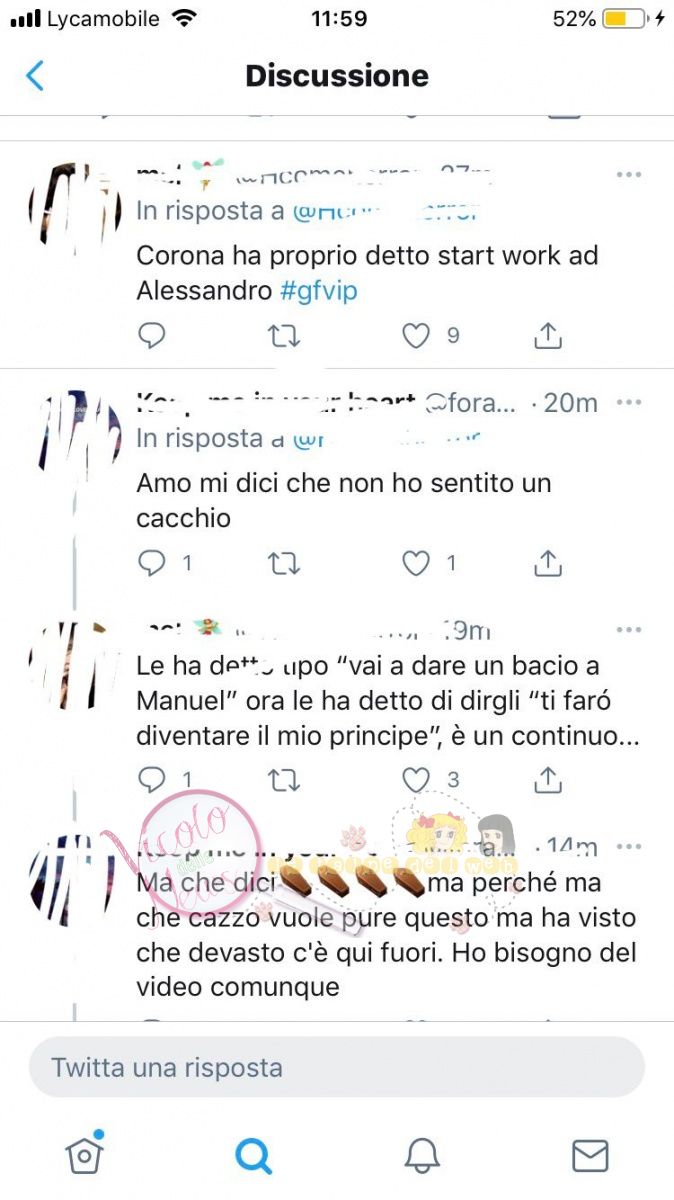The height and width of the screenshot is (1200, 674).
Task: Tap the #gfvip hashtag link
Action: click(319, 291)
